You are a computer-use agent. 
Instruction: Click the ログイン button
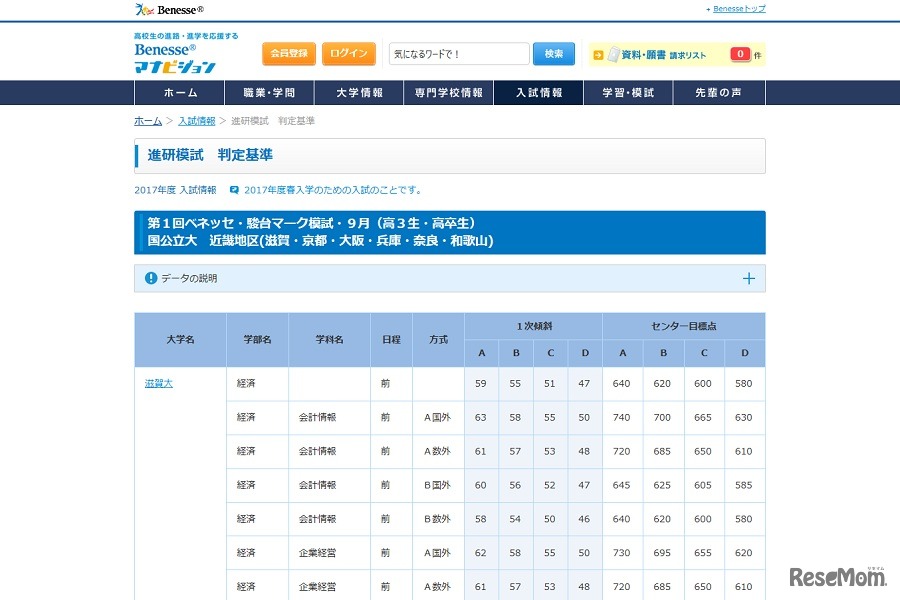pyautogui.click(x=348, y=53)
